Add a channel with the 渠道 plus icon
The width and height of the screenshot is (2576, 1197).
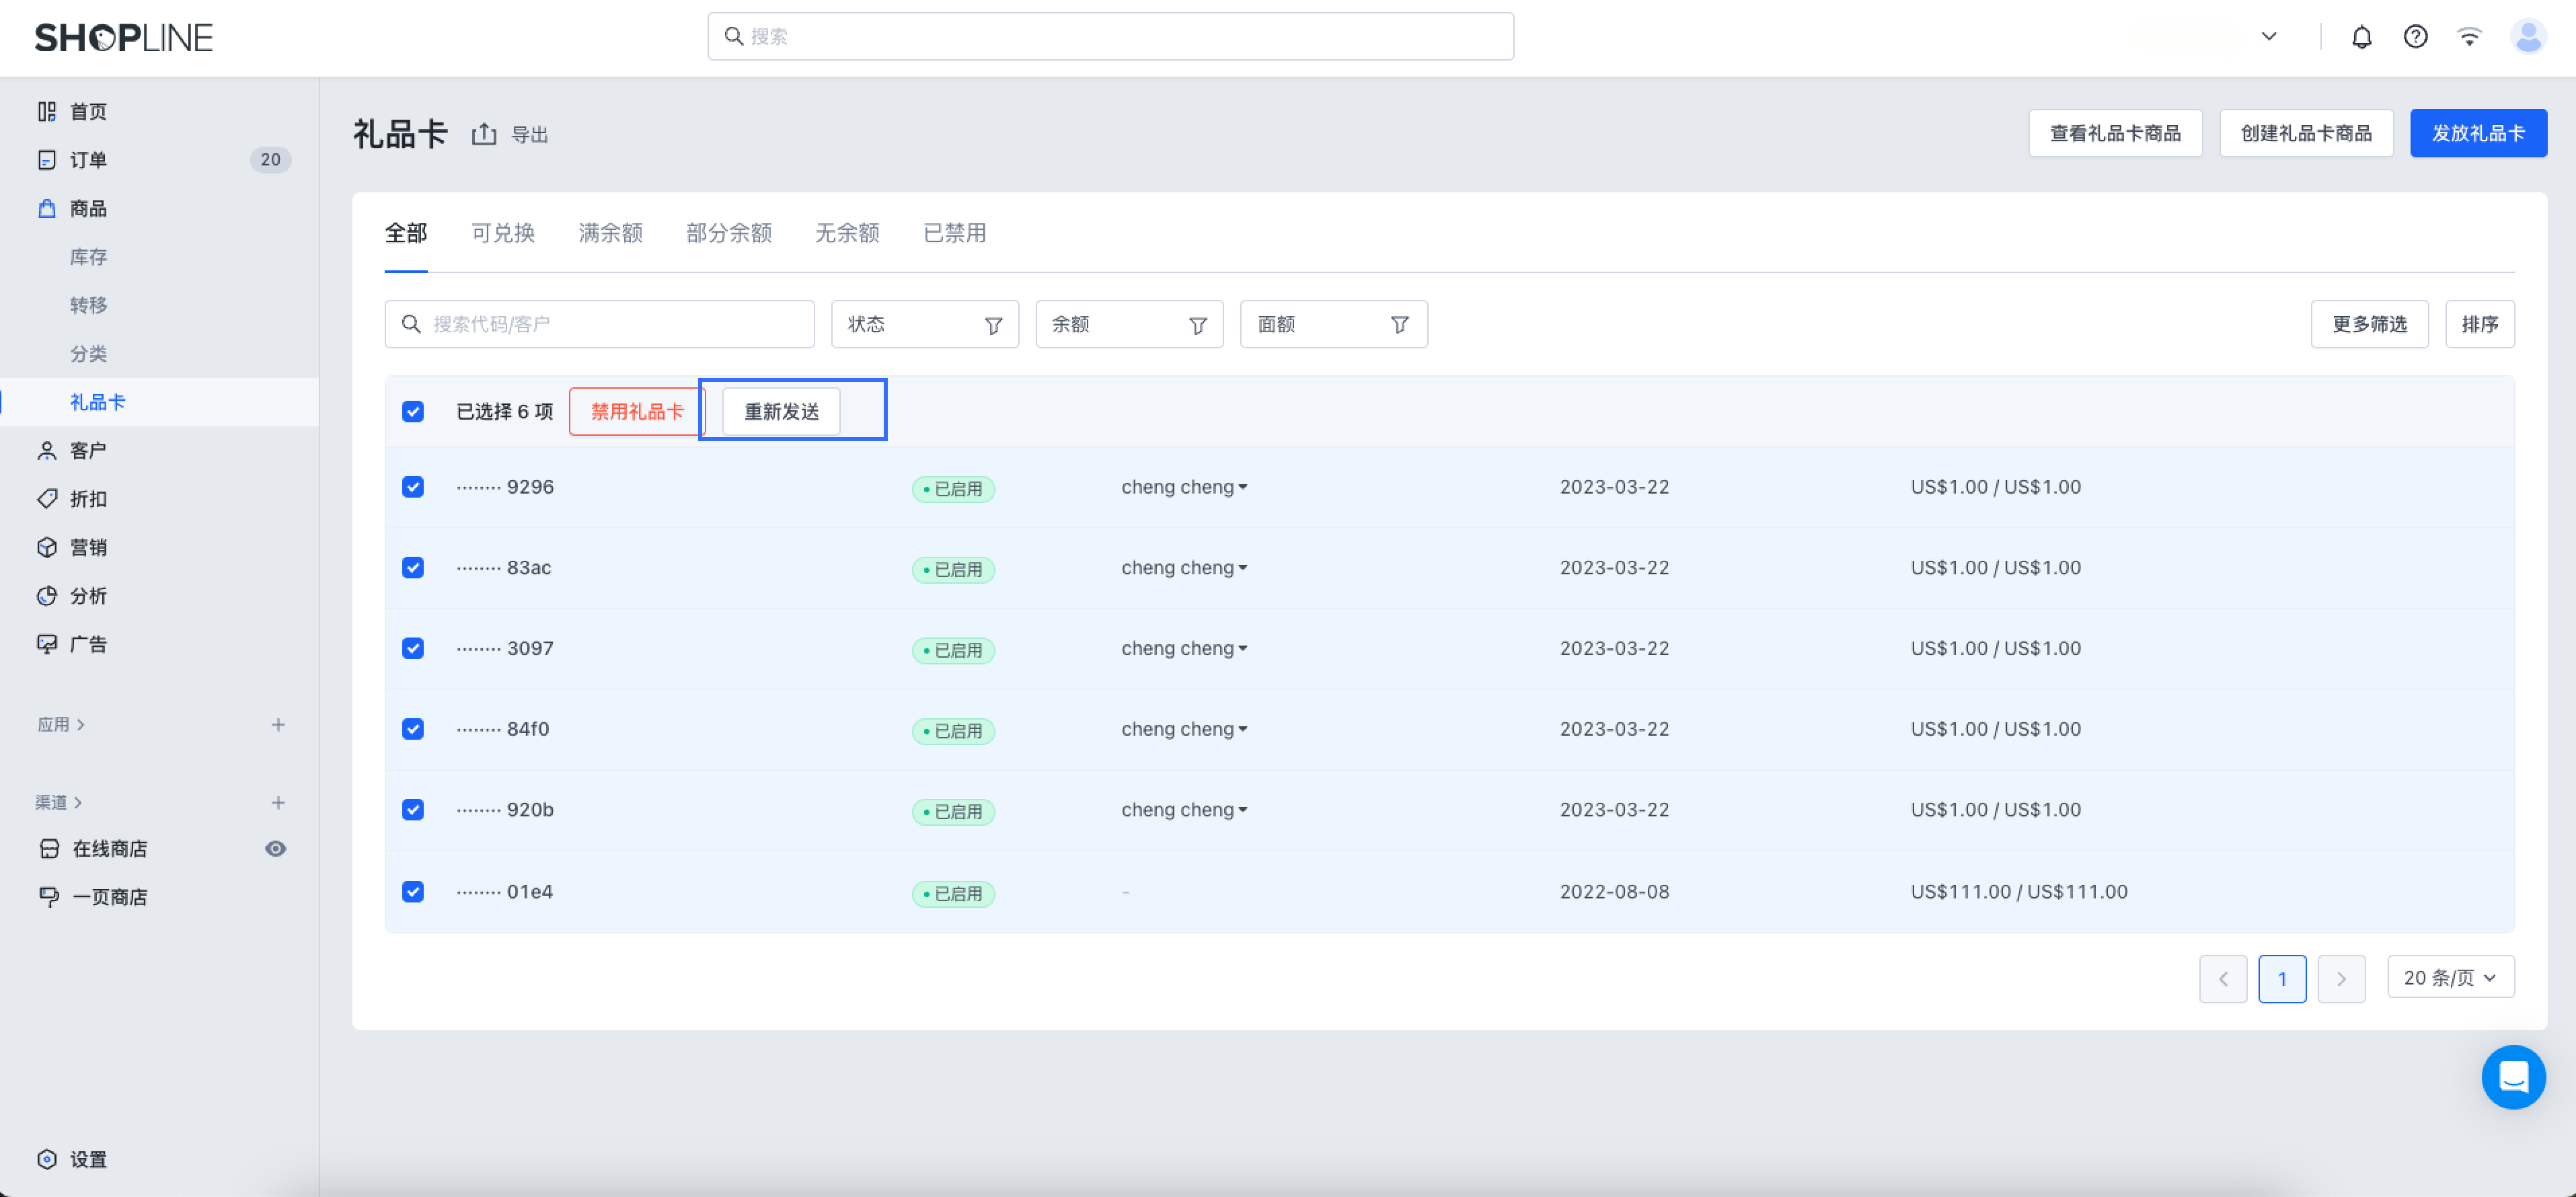coord(278,803)
